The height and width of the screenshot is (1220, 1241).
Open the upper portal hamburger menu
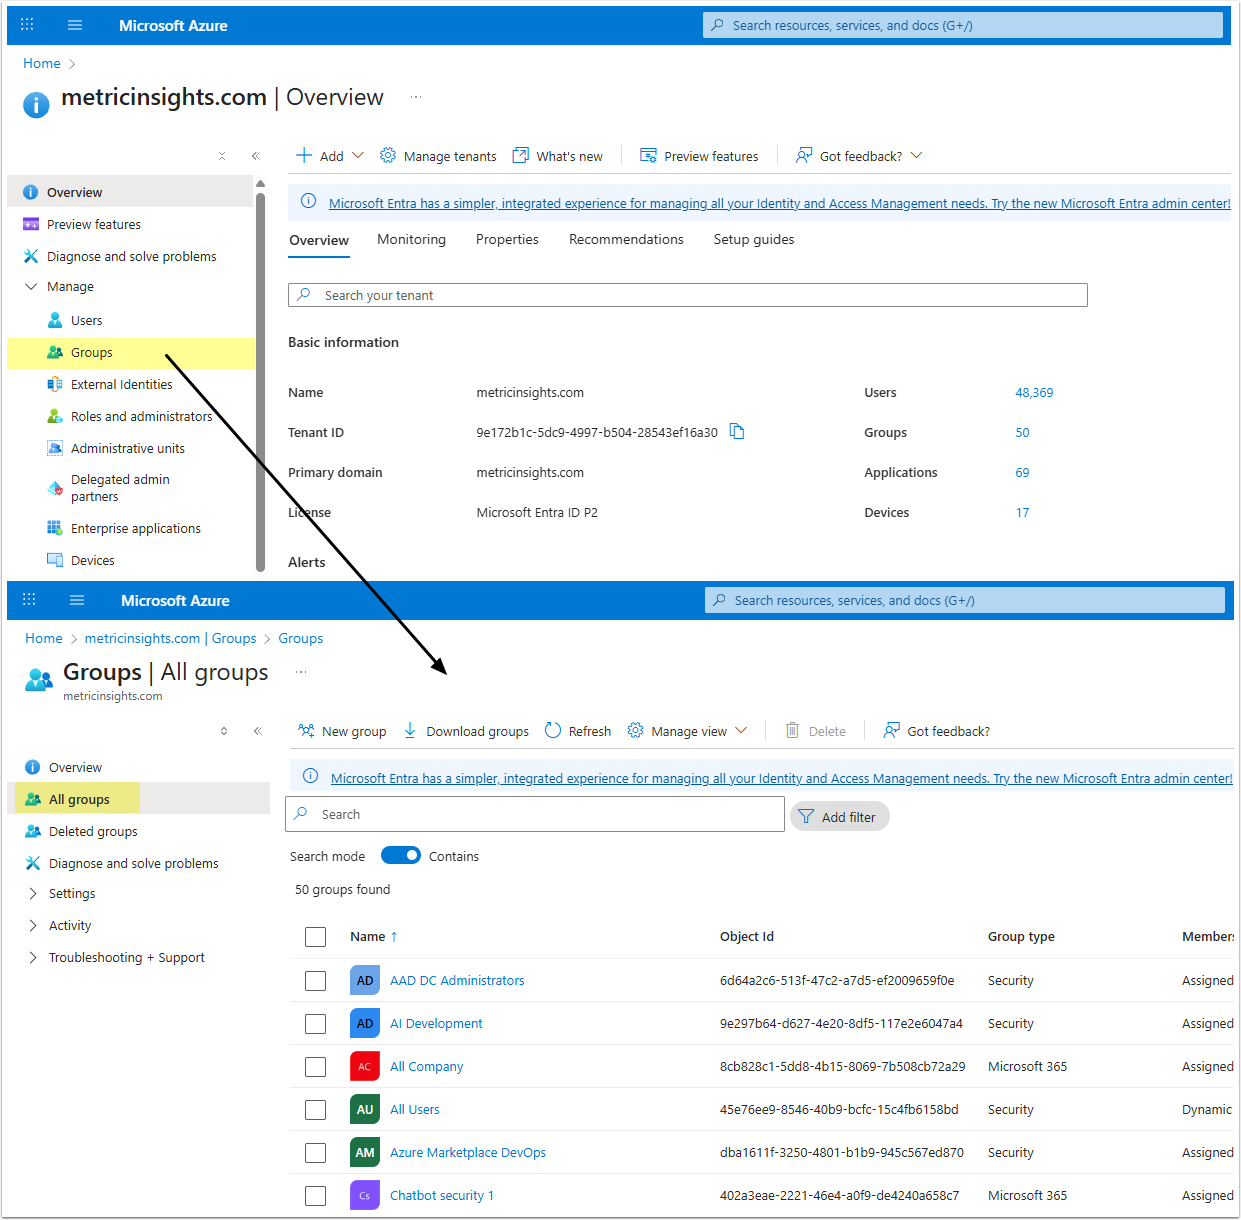75,25
